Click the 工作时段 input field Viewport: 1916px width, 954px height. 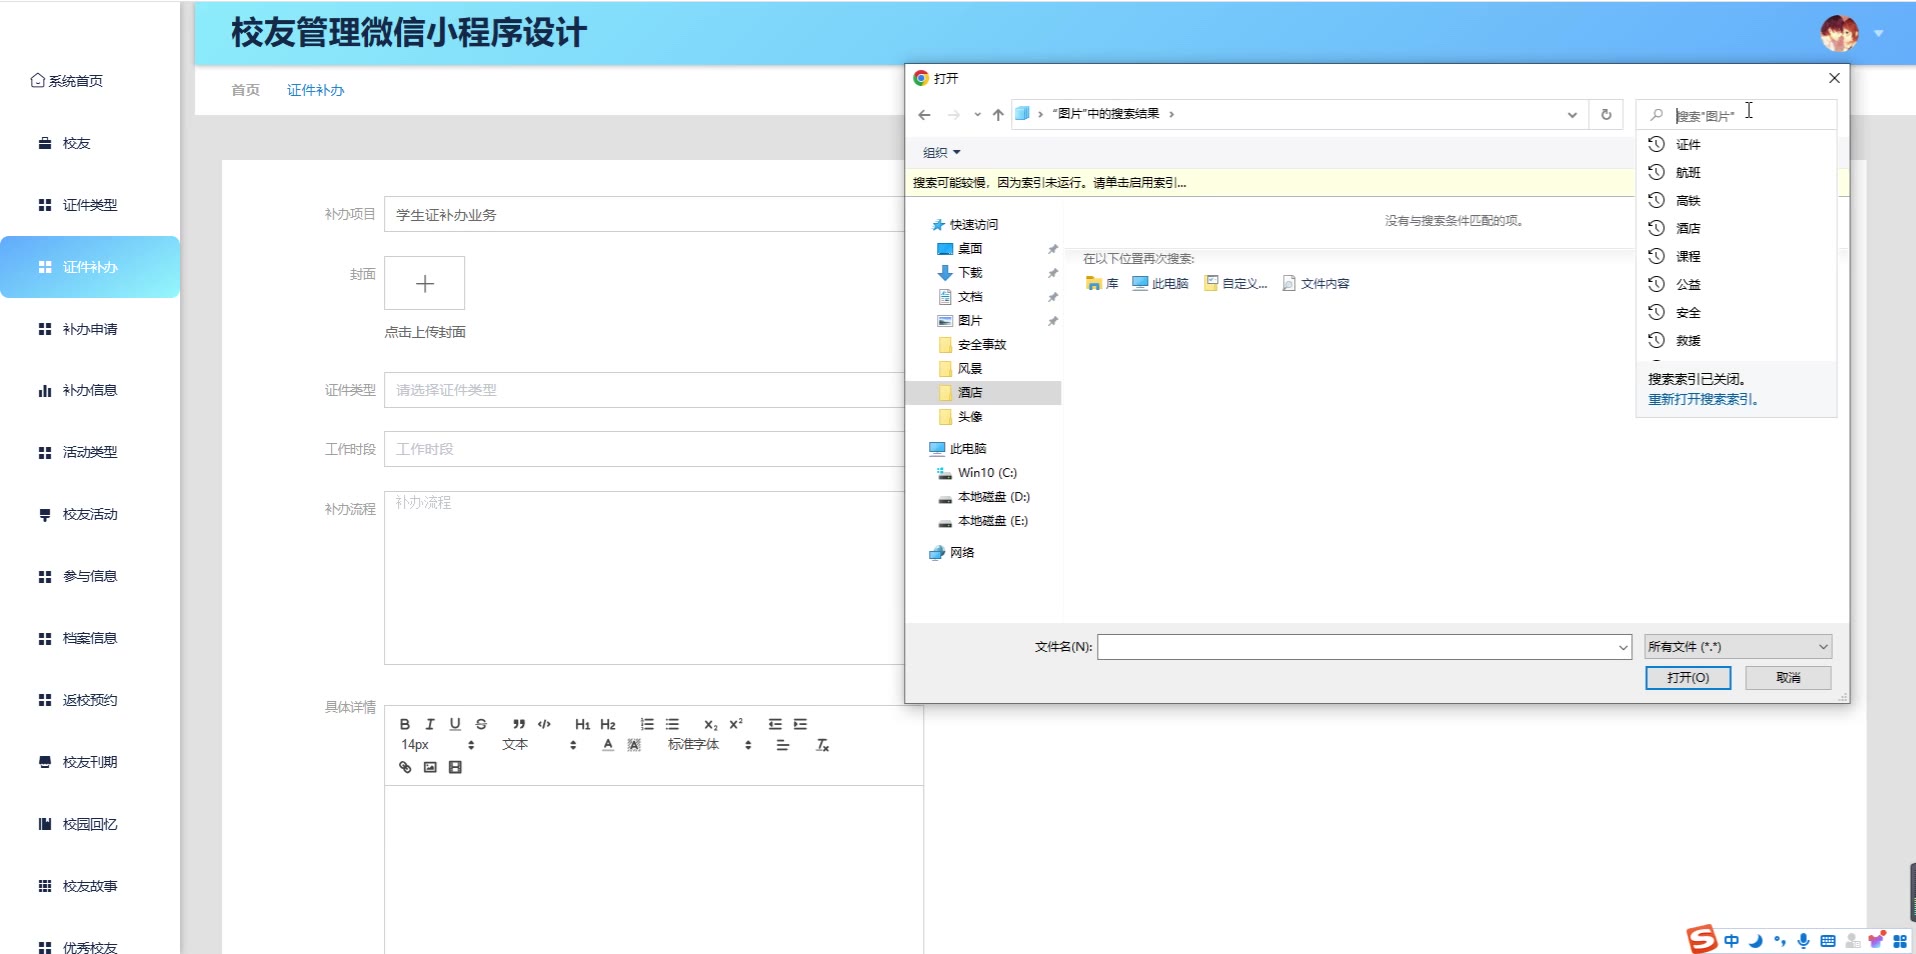644,449
